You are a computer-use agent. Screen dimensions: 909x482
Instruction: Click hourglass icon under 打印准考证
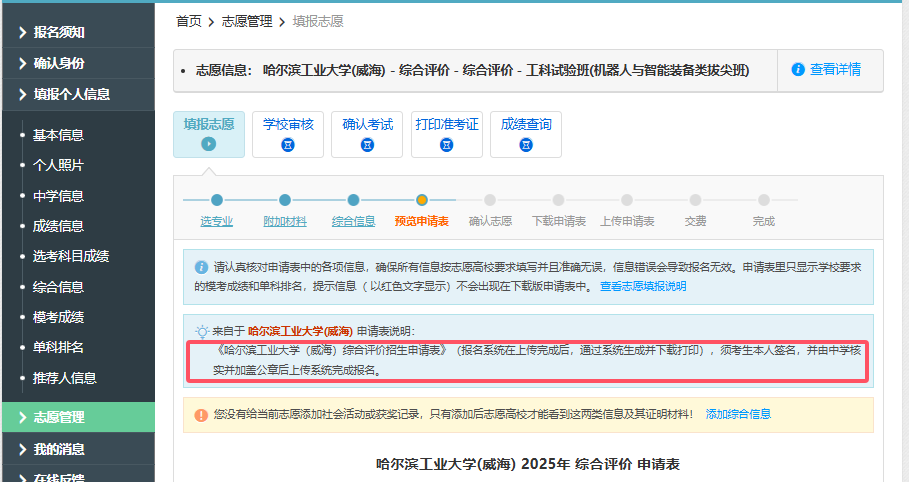click(x=446, y=145)
